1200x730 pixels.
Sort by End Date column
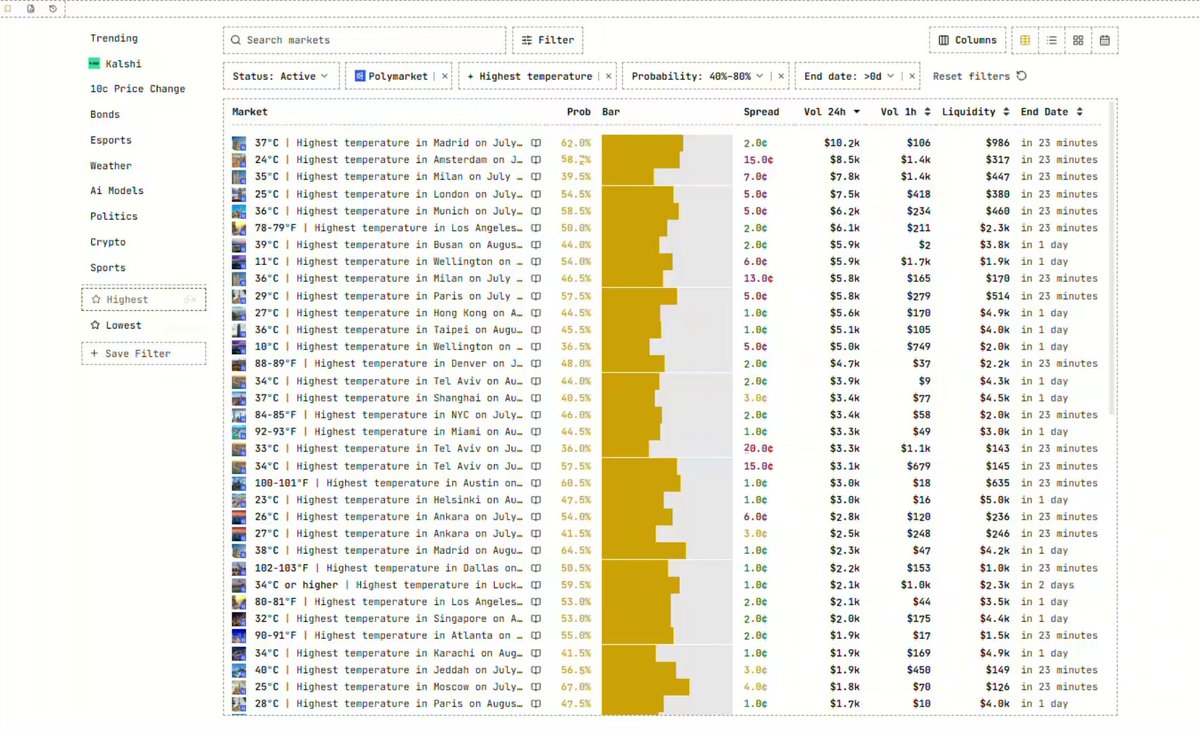click(1051, 112)
